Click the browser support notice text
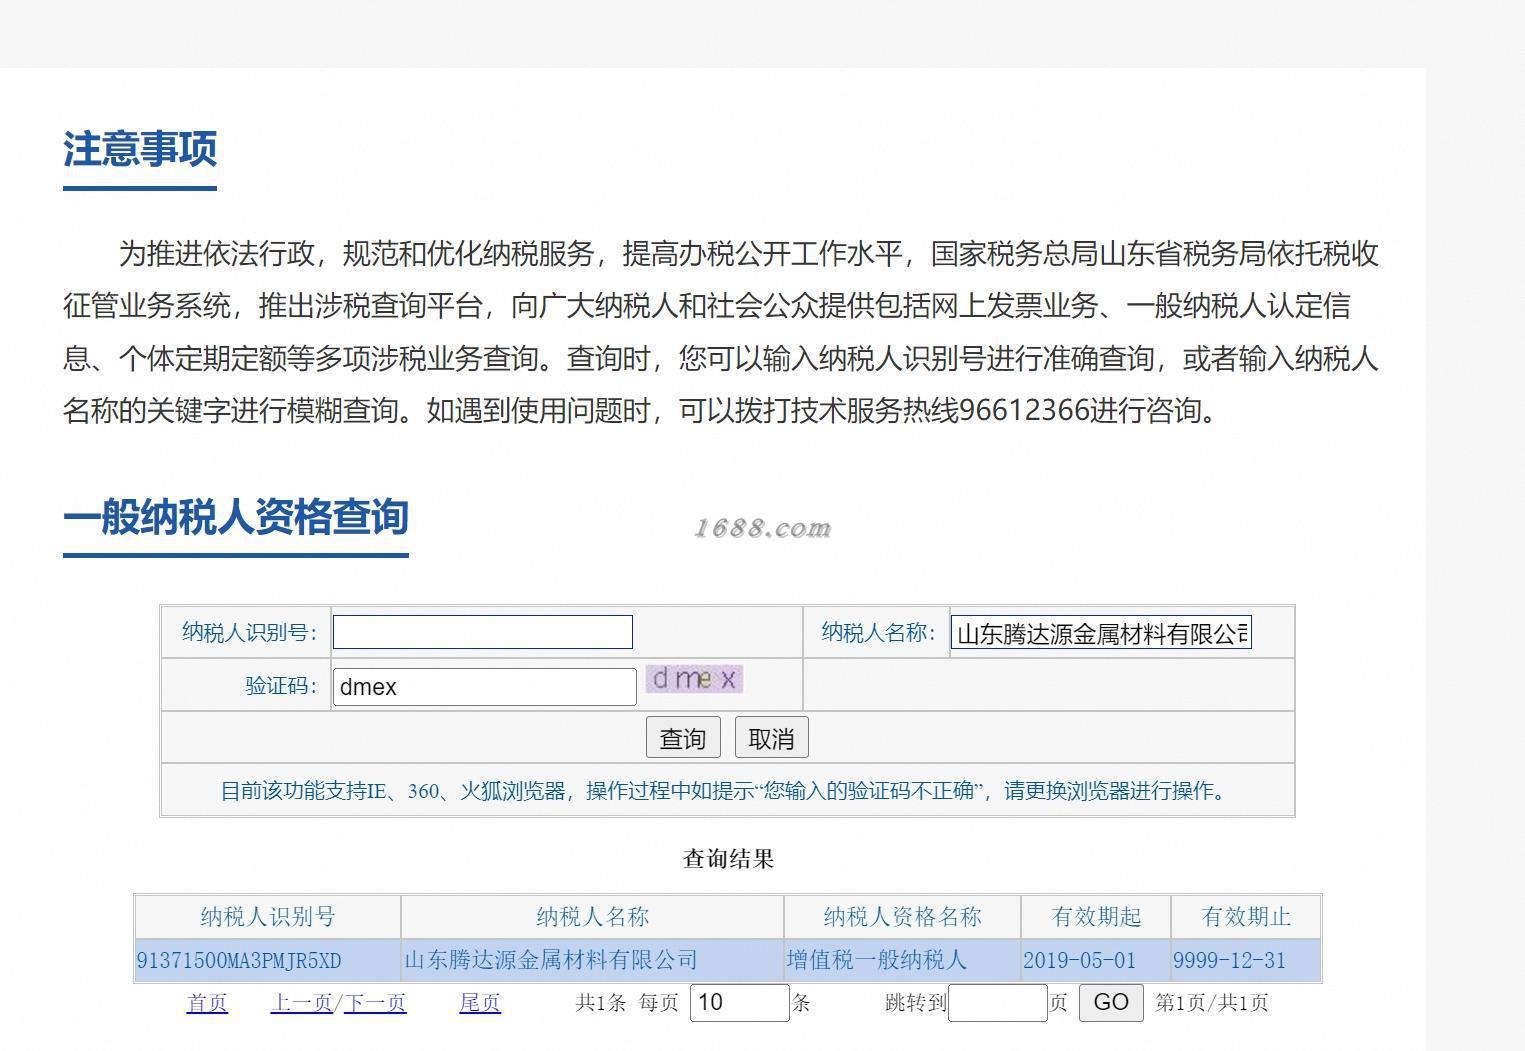The image size is (1525, 1051). coord(727,791)
